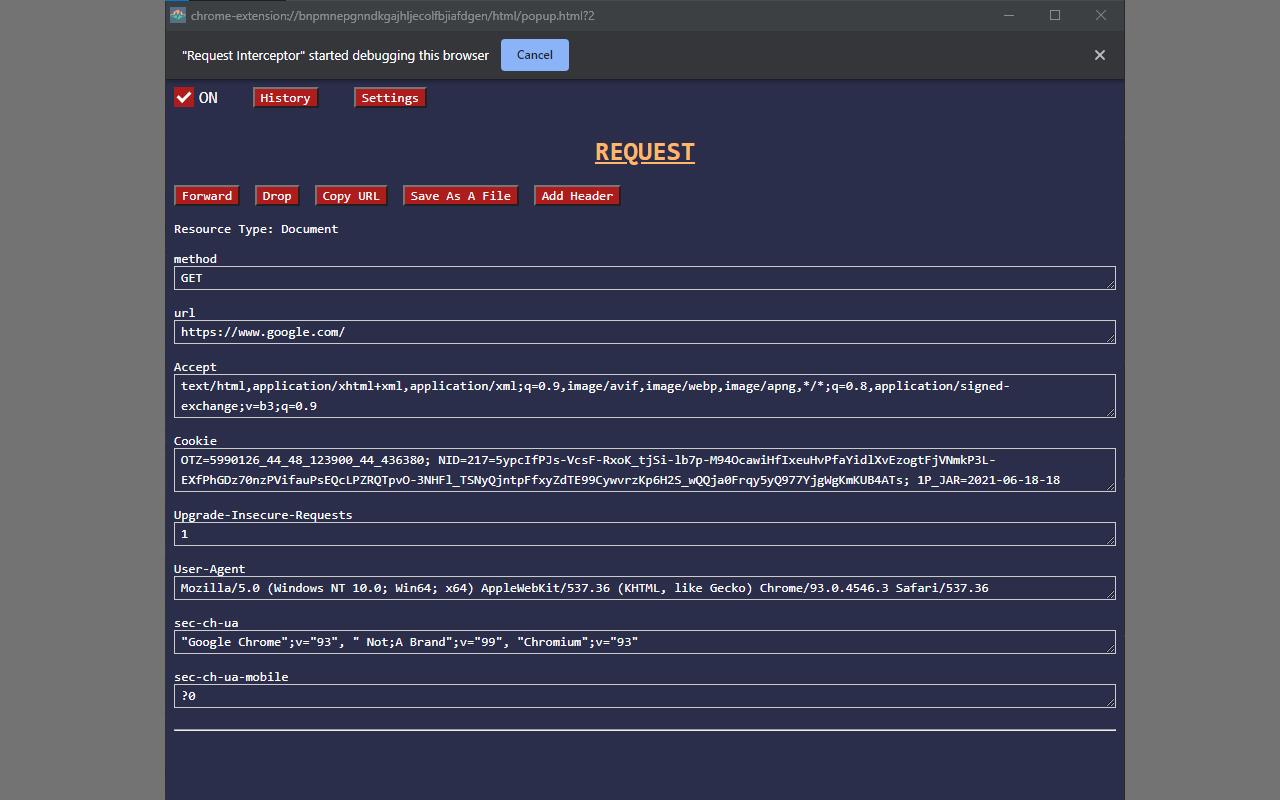Click the Add Header button

(577, 196)
